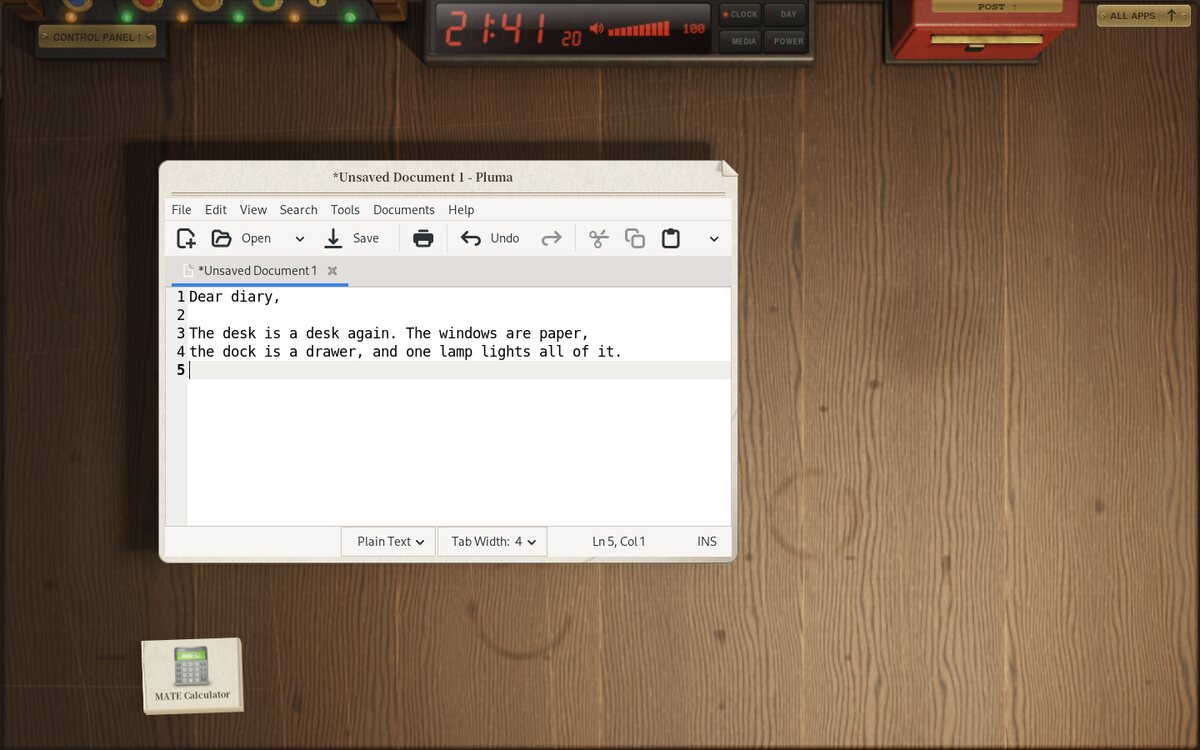Click line number 2 in the gutter
Viewport: 1200px width, 750px height.
pyautogui.click(x=181, y=315)
